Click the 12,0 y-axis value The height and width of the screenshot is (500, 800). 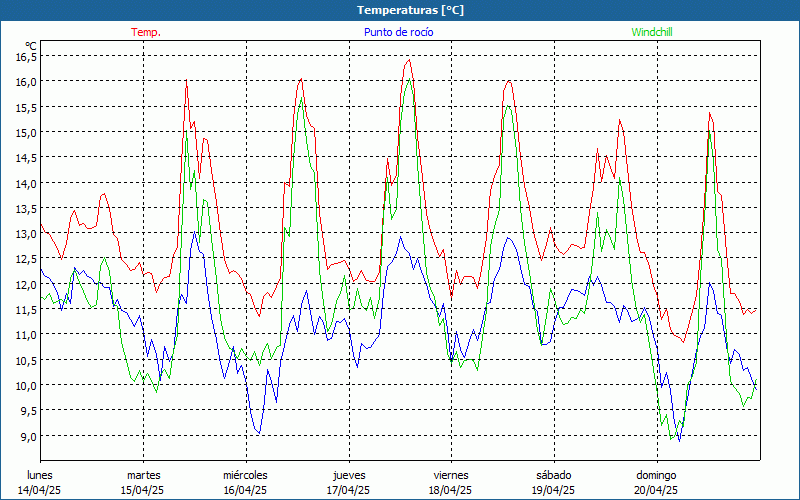(27, 284)
